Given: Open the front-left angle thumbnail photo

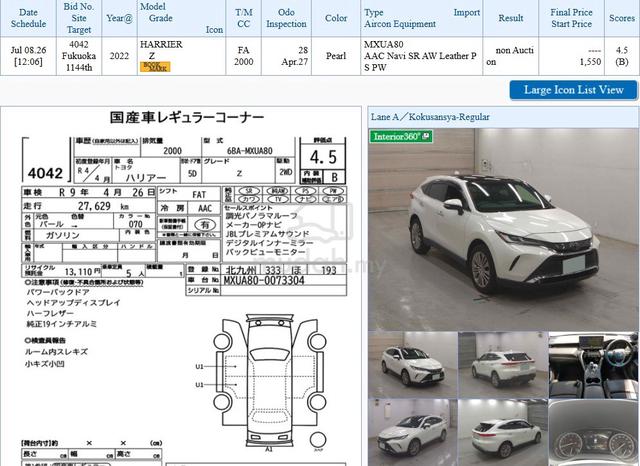Looking at the screenshot, I should pos(413,364).
